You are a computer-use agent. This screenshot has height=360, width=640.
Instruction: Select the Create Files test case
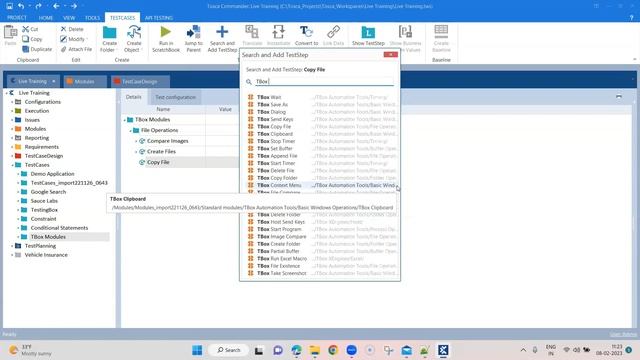[161, 151]
